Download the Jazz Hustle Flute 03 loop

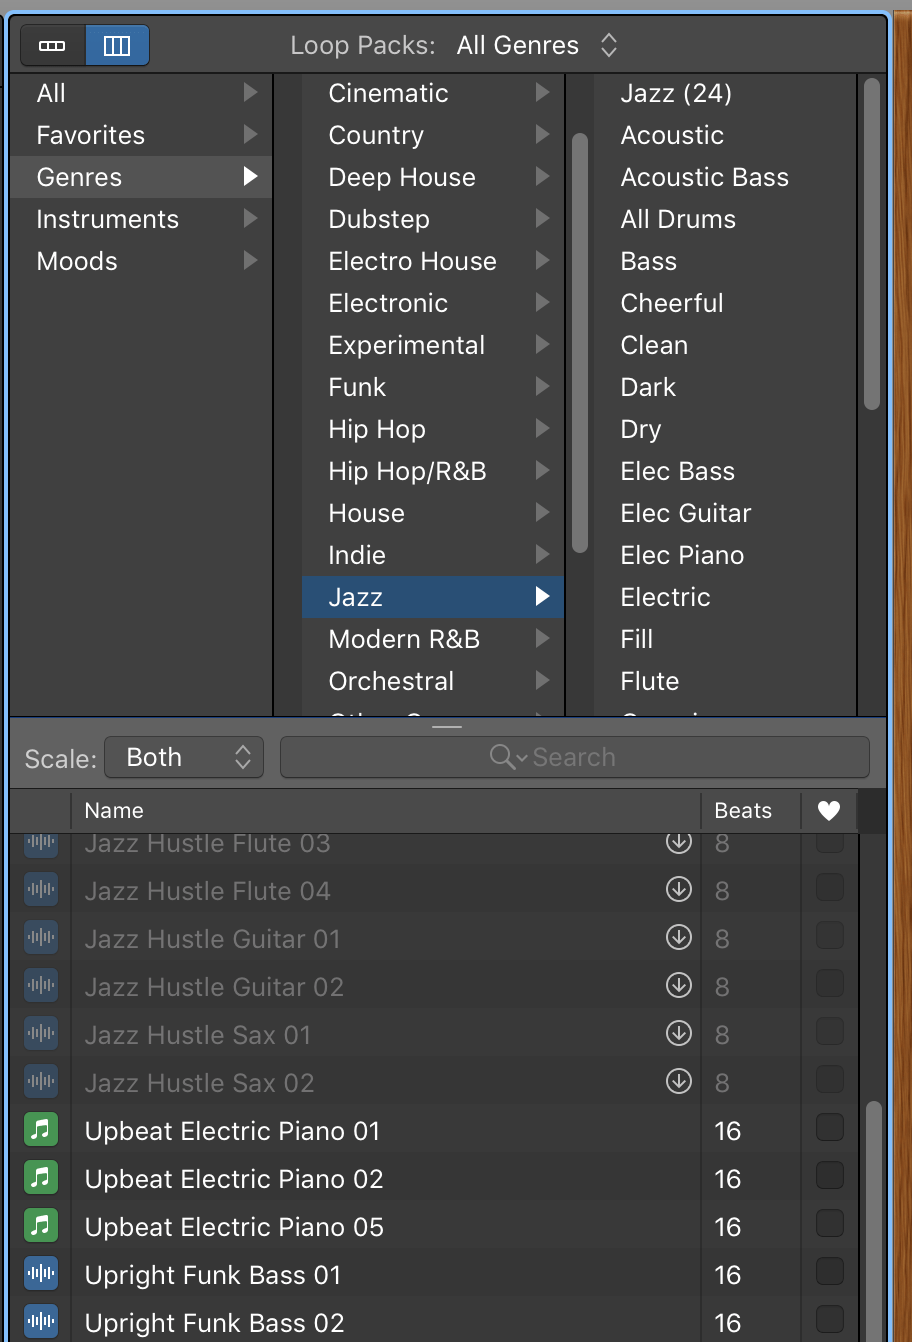point(679,843)
